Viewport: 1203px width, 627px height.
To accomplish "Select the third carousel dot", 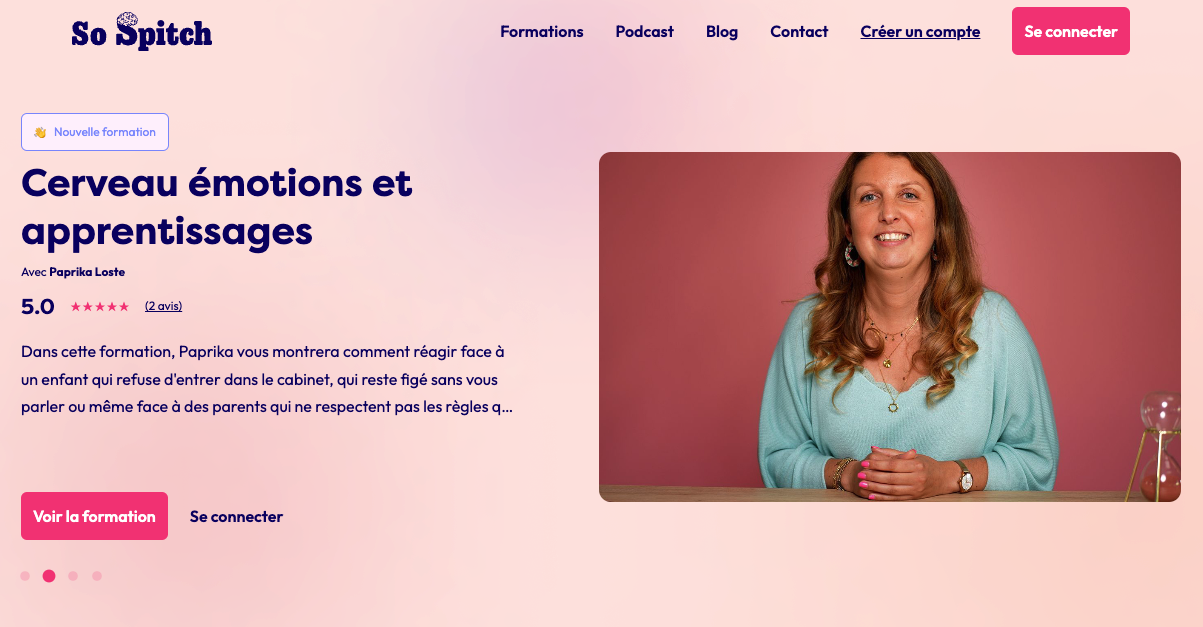I will tap(73, 576).
